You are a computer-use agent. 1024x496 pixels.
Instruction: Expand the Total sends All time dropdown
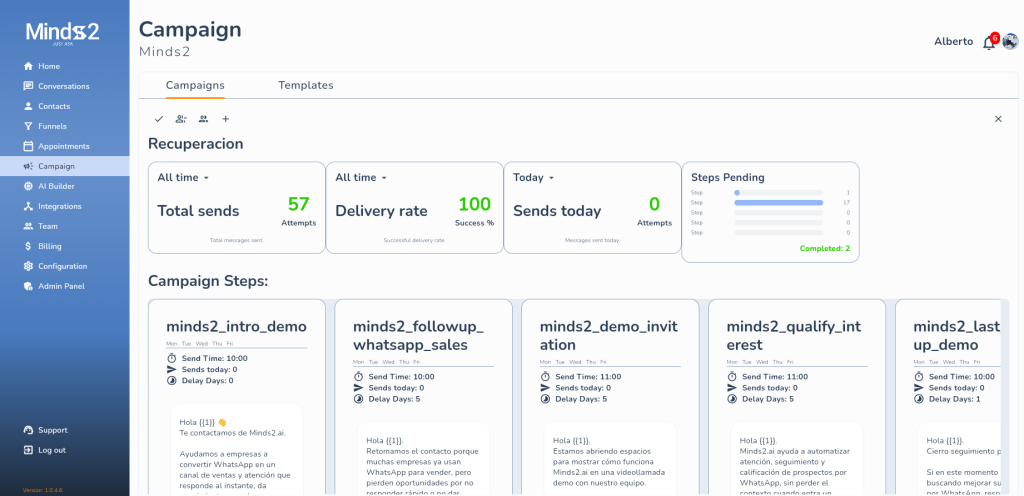pyautogui.click(x=184, y=178)
